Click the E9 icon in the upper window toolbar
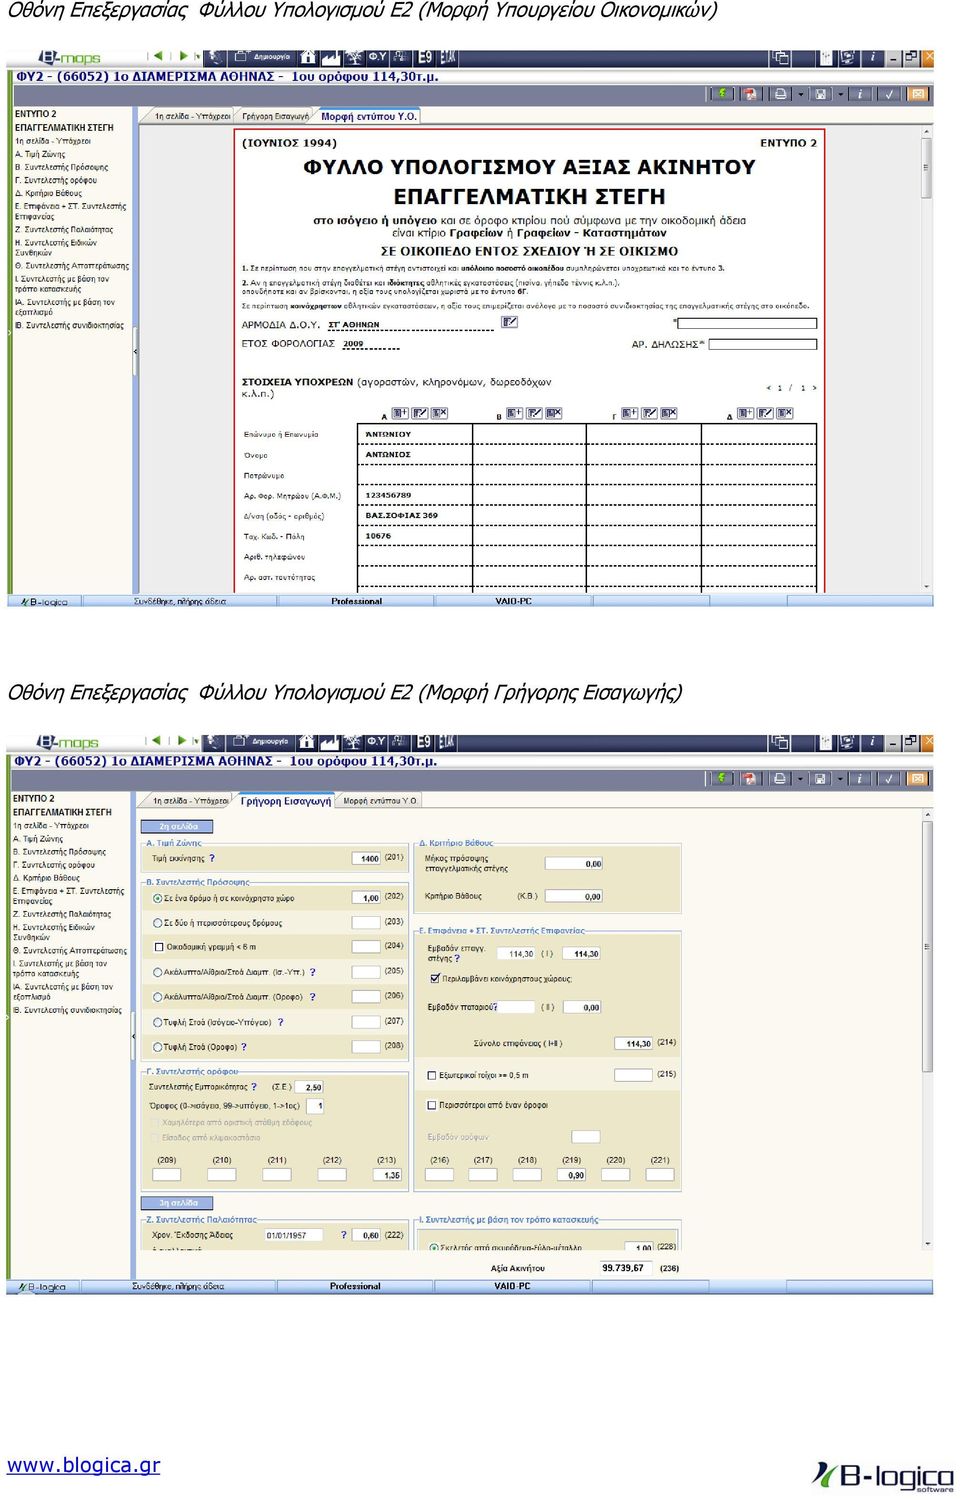The height and width of the screenshot is (1500, 960). 425,57
